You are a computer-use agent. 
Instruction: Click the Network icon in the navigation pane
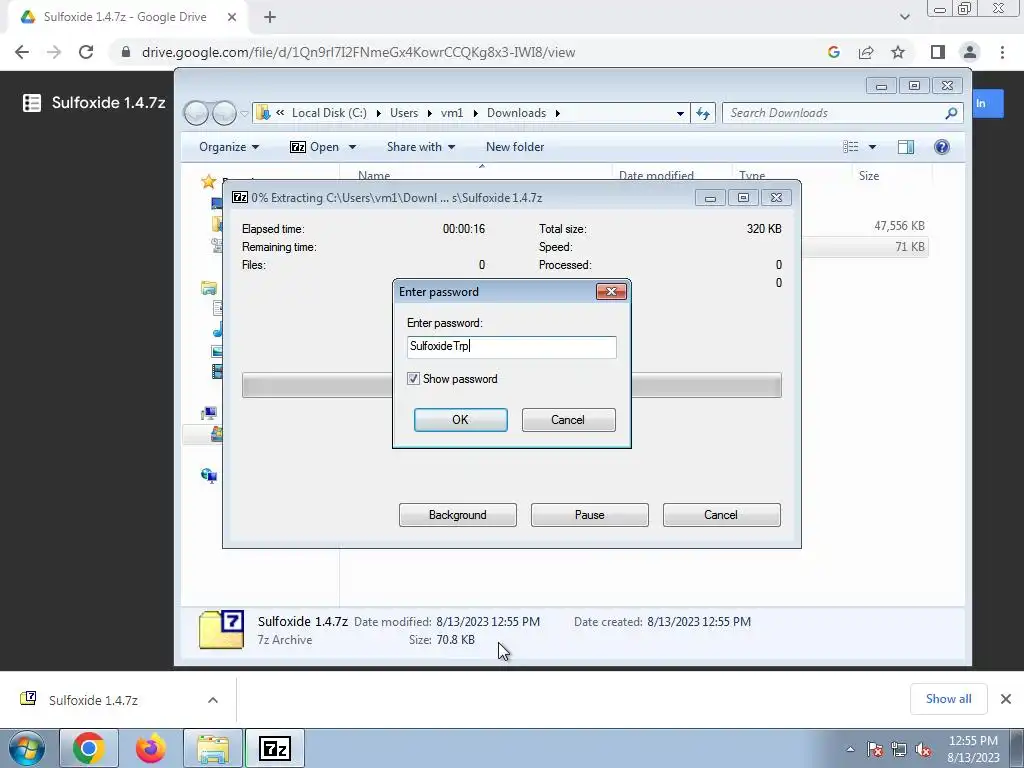click(209, 475)
